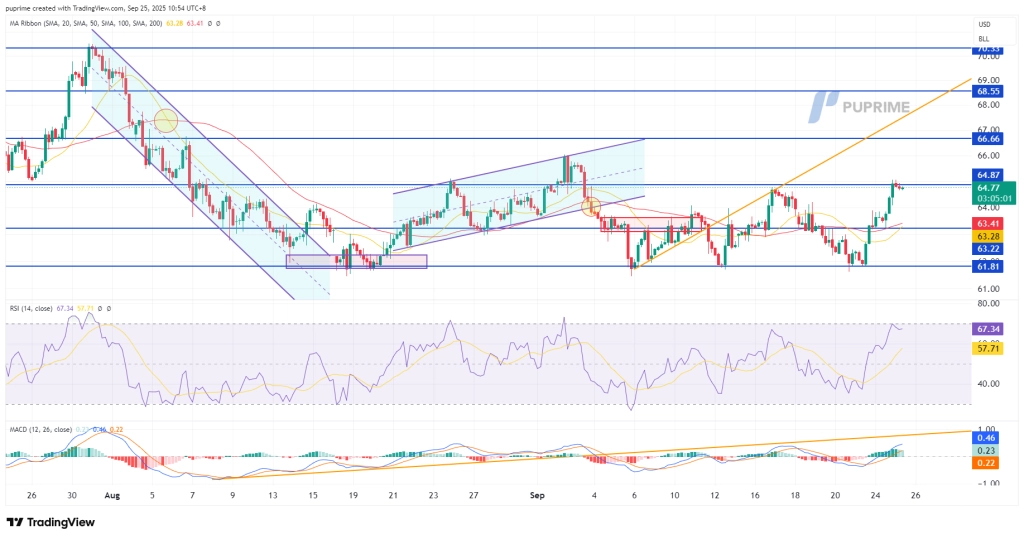The width and height of the screenshot is (1024, 539).
Task: Click the blue 0.46 MACD value label
Action: click(987, 438)
